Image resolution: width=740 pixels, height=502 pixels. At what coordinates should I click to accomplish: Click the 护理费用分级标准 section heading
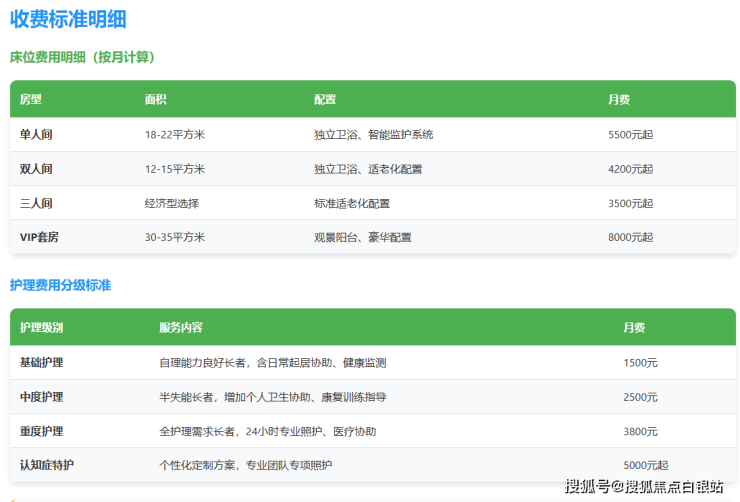click(60, 285)
